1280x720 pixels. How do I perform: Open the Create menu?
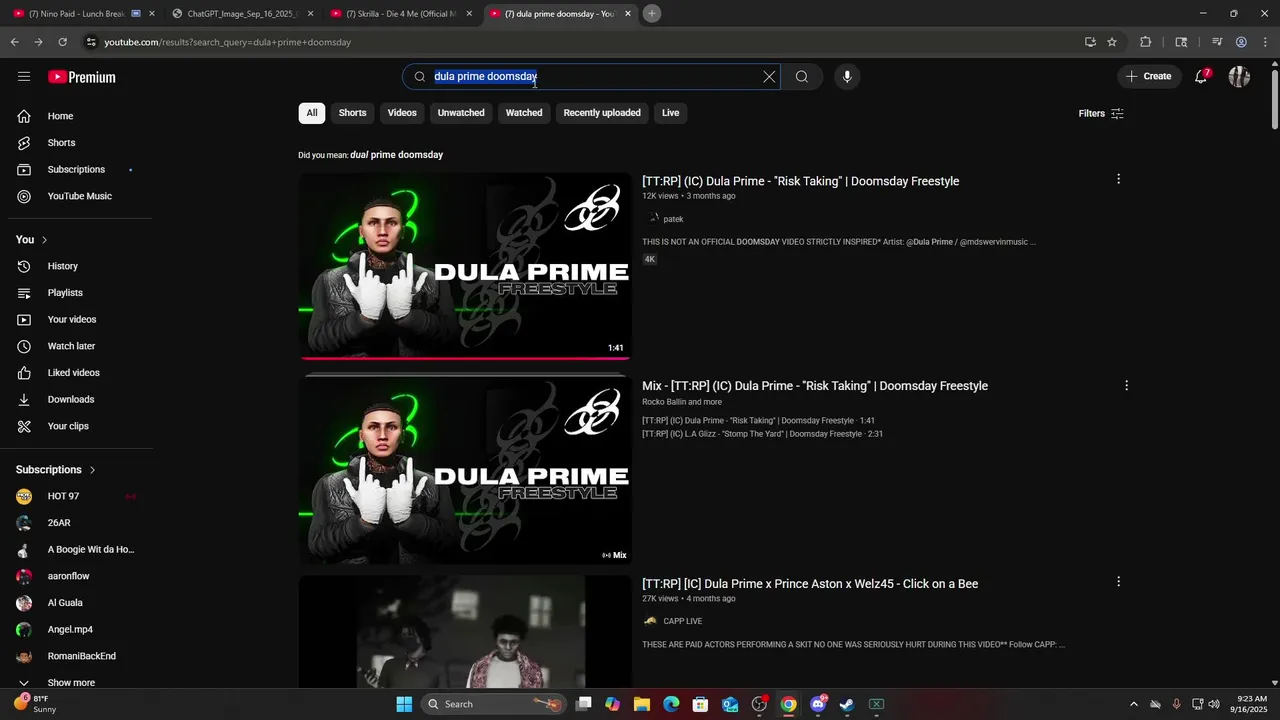point(1148,76)
